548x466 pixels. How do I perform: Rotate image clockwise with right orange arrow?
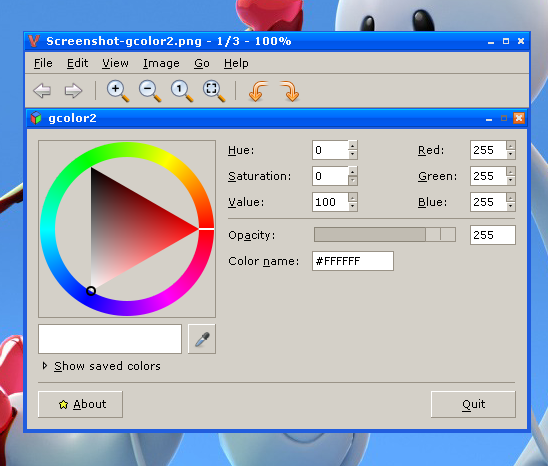(x=290, y=91)
